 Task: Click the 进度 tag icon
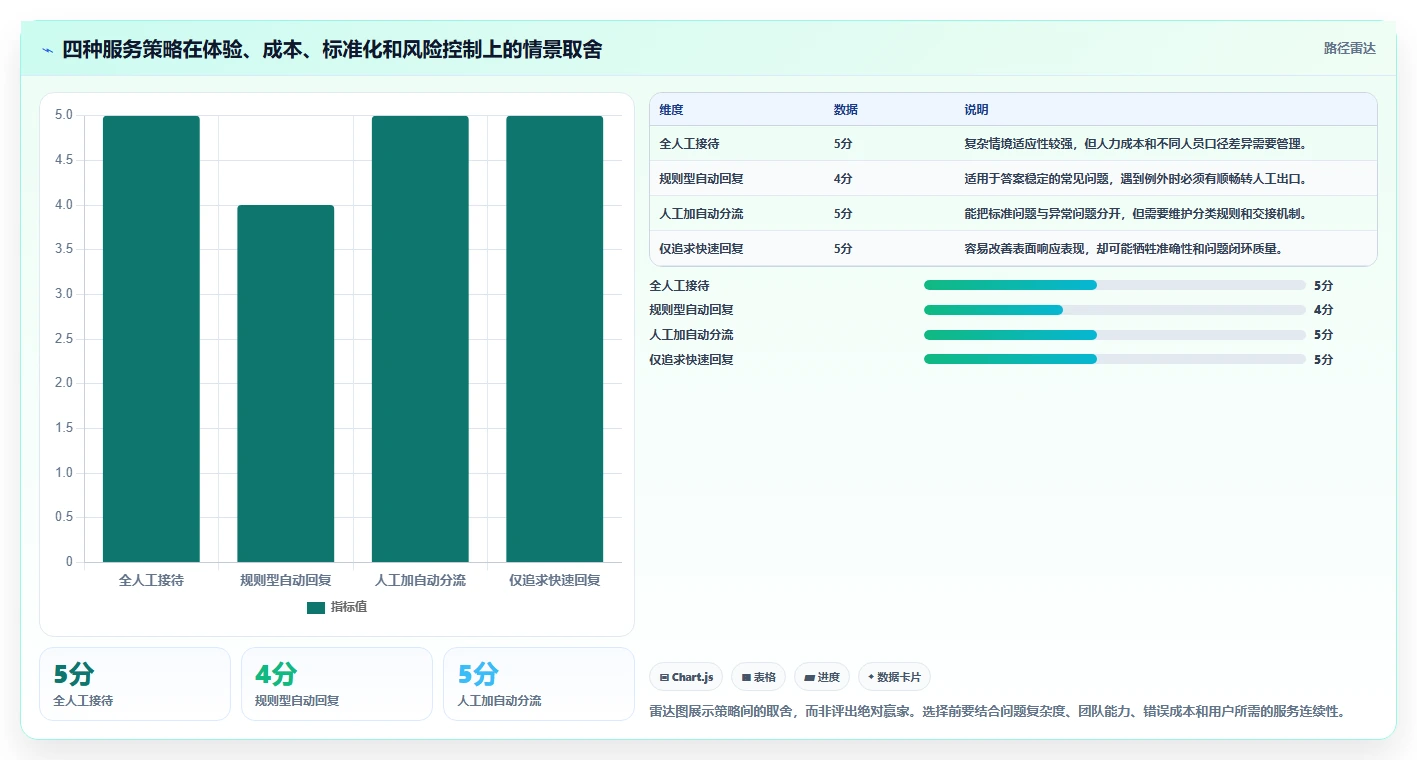pyautogui.click(x=809, y=678)
